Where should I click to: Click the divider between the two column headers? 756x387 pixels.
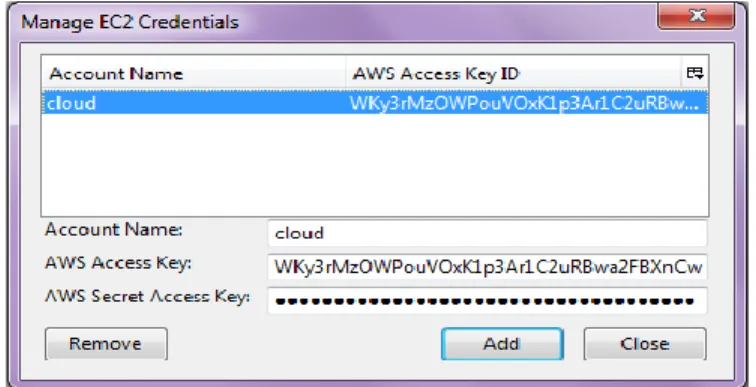346,73
